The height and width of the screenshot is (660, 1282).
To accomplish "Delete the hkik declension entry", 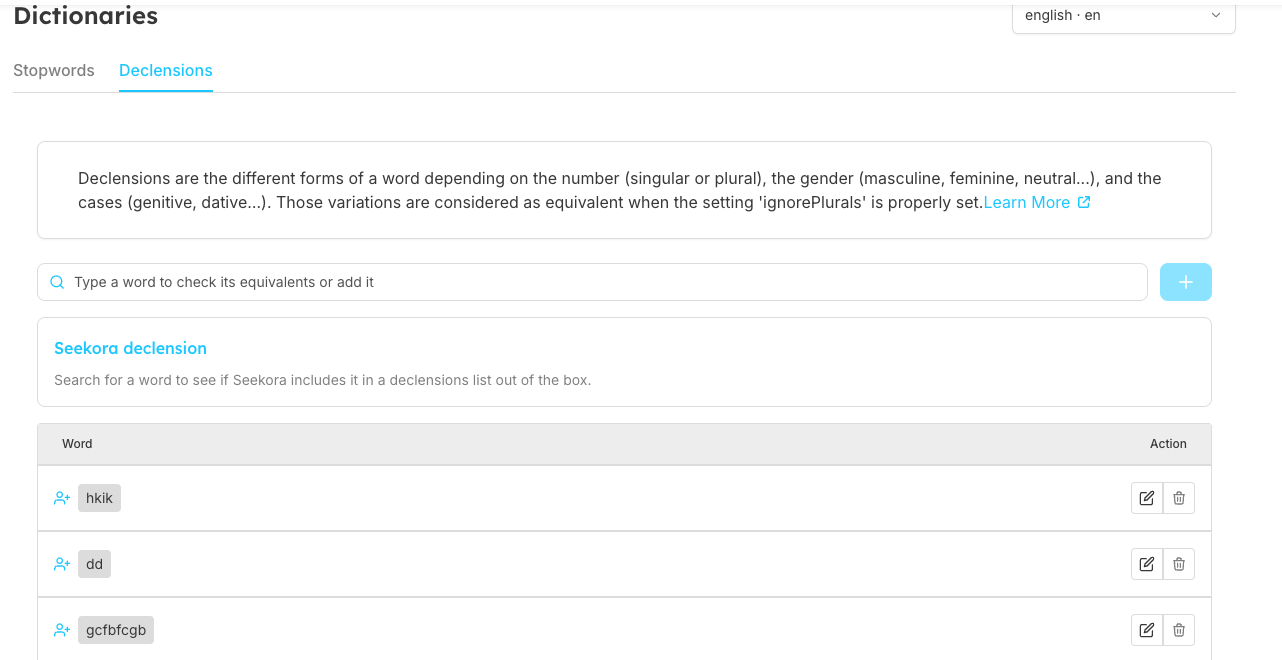I will [x=1179, y=498].
